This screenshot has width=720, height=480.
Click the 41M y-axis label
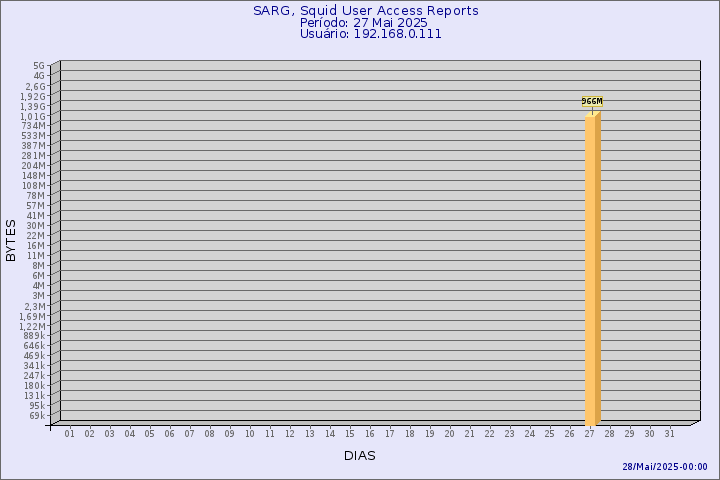pyautogui.click(x=36, y=216)
